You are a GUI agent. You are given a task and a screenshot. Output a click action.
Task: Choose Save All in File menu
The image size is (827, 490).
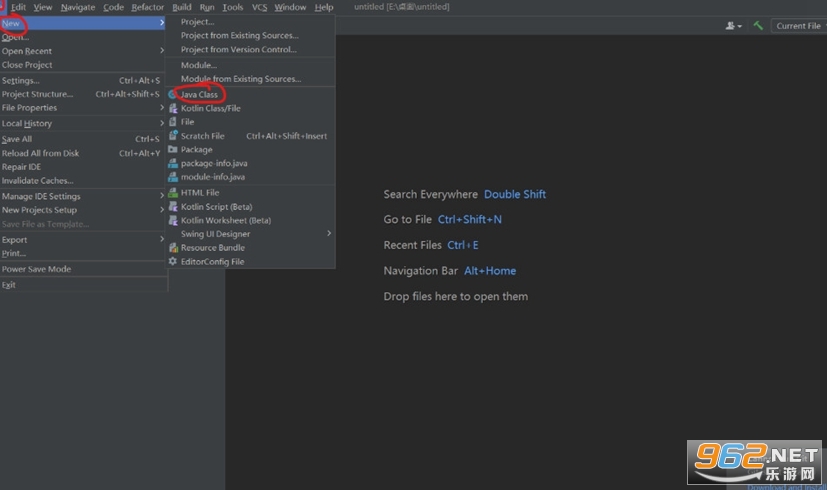coord(83,139)
